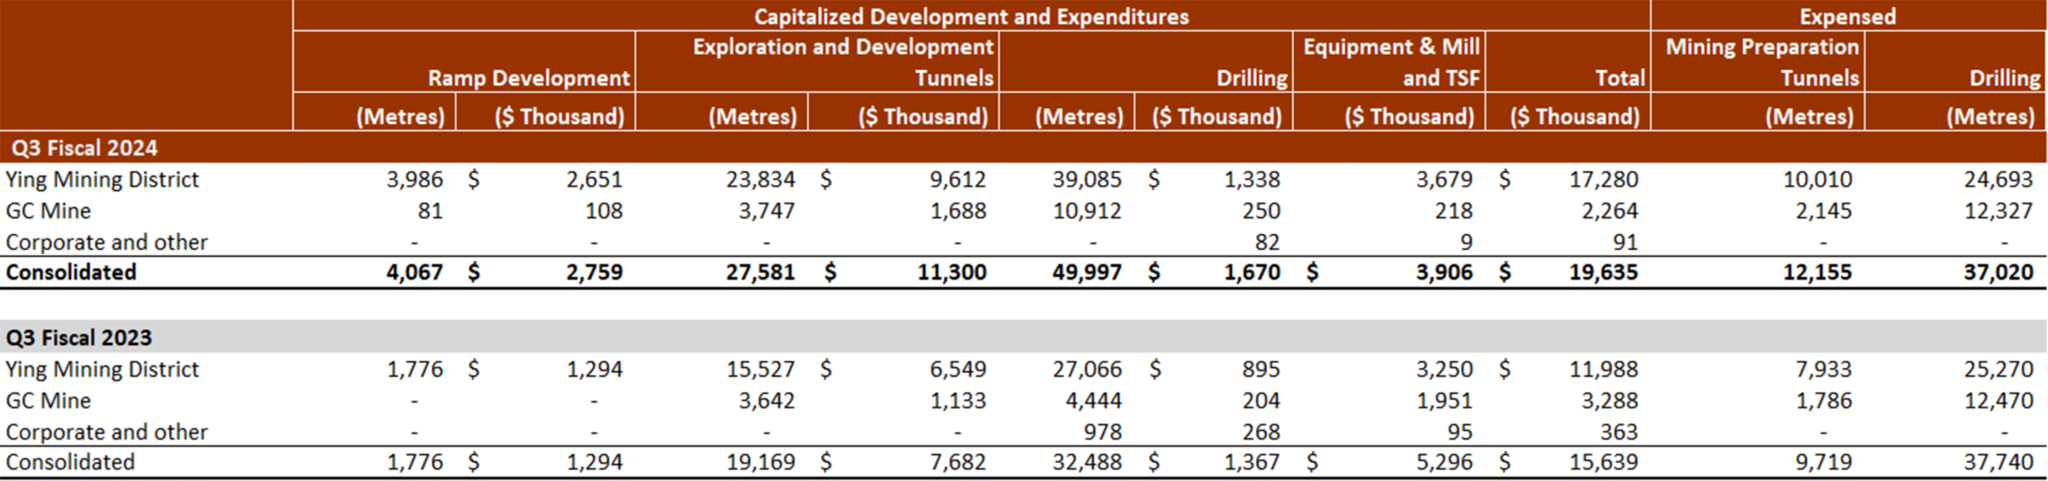
Task: Select the 49,997 consolidated drilling metres cell
Action: click(x=1086, y=273)
